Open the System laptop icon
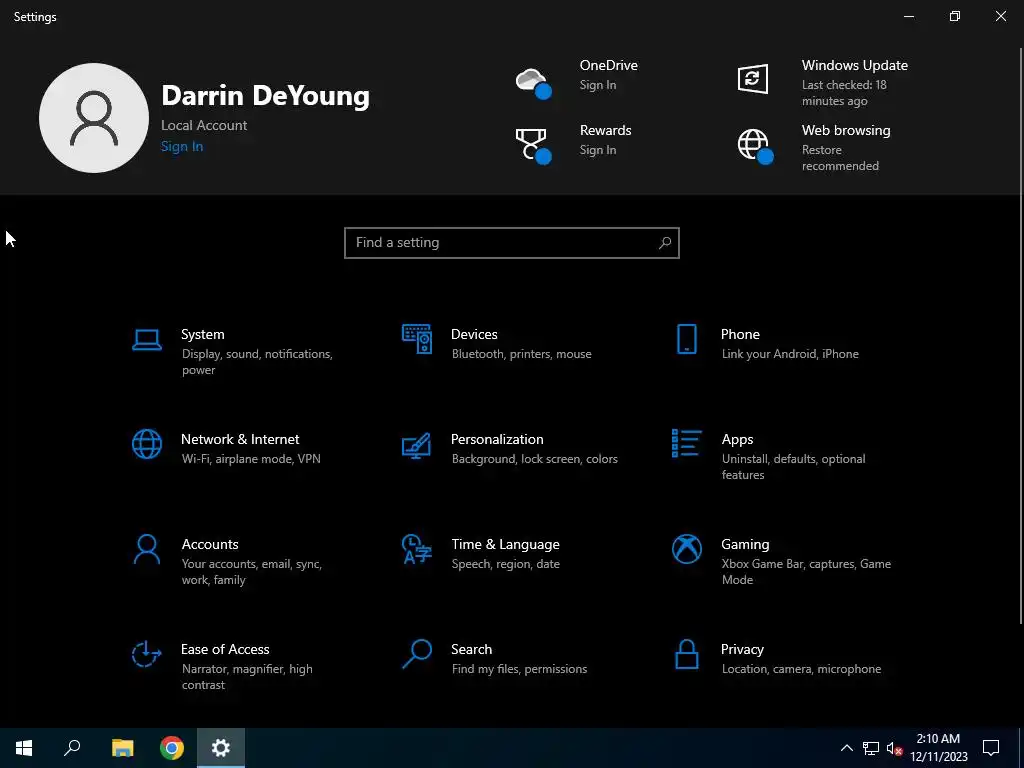 pos(147,340)
